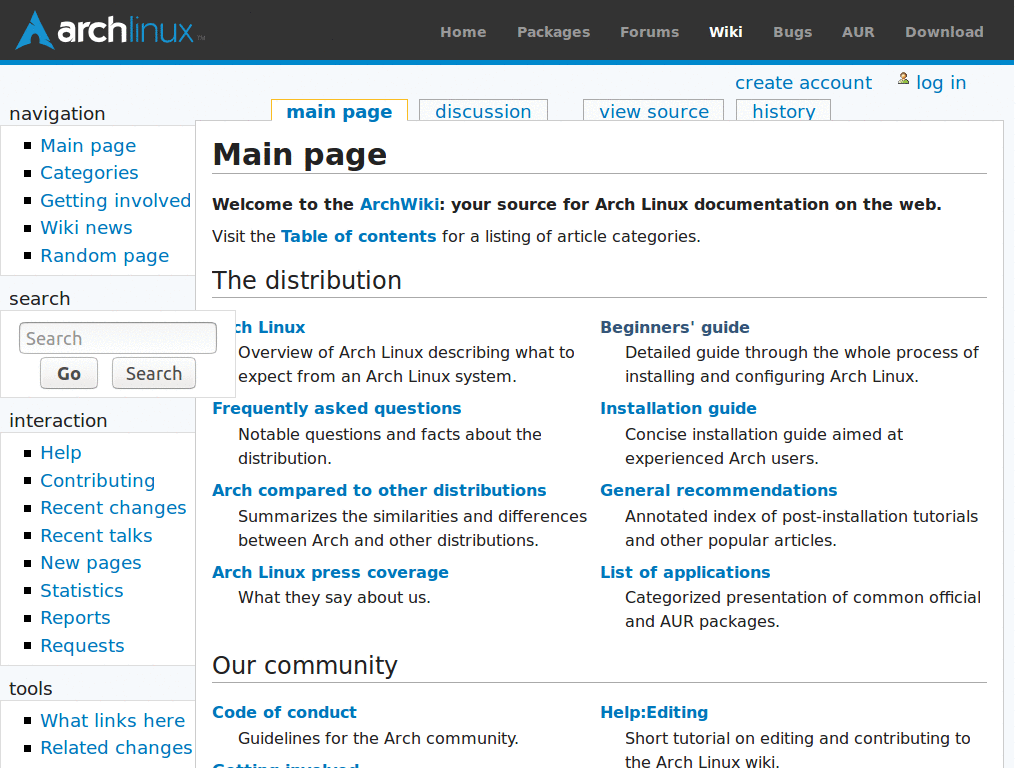
Task: Open the Code of conduct link
Action: tap(284, 712)
